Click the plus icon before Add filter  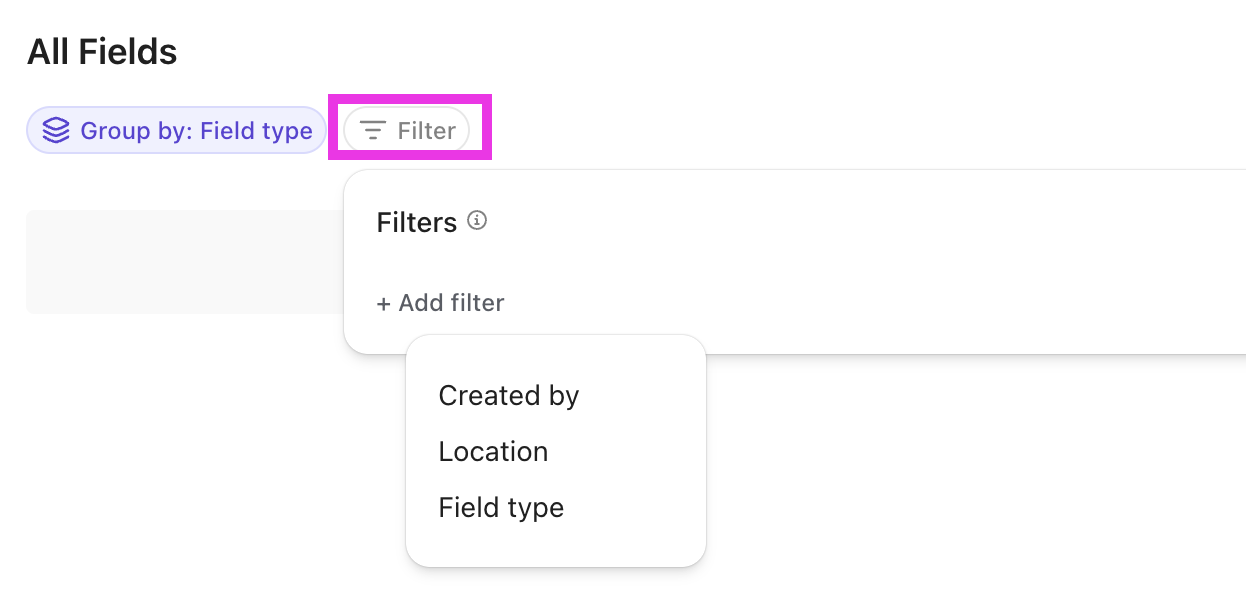pyautogui.click(x=384, y=303)
